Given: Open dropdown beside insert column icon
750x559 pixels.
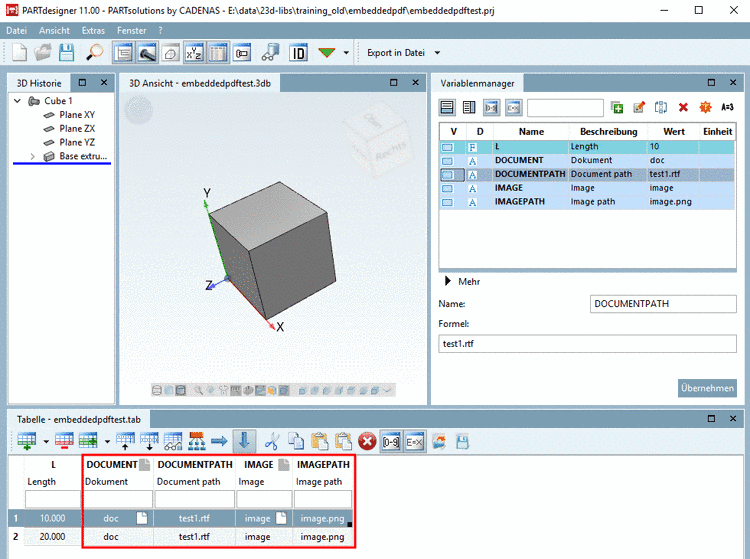Looking at the screenshot, I should click(x=108, y=441).
